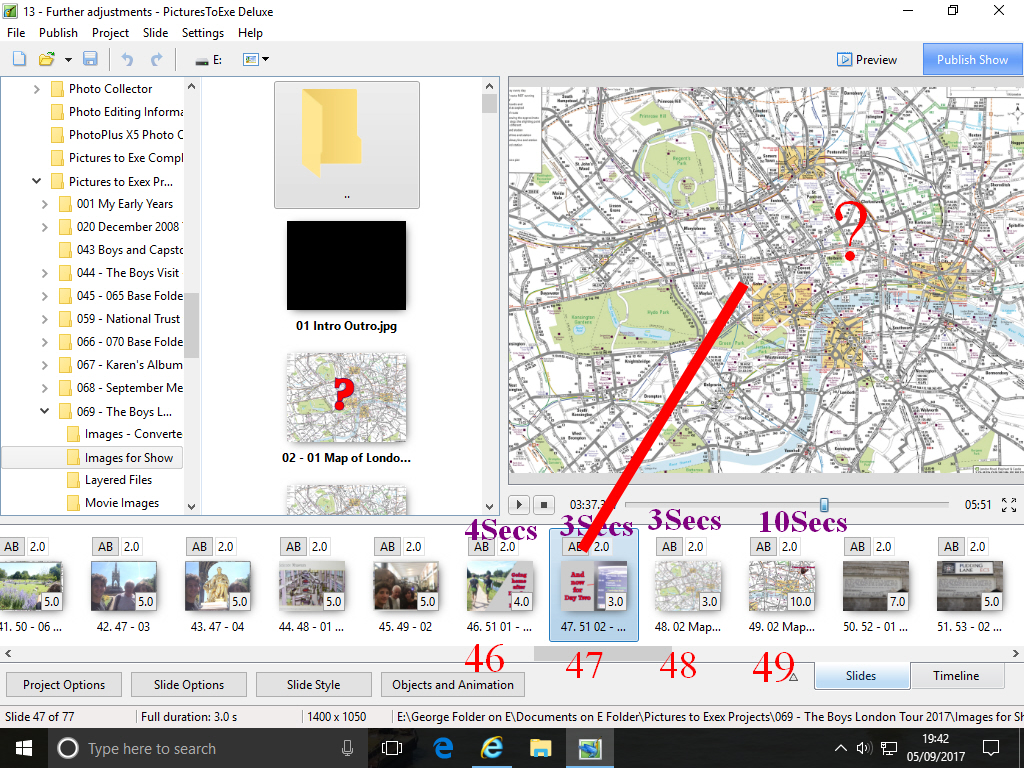Open Project Options

pyautogui.click(x=64, y=684)
